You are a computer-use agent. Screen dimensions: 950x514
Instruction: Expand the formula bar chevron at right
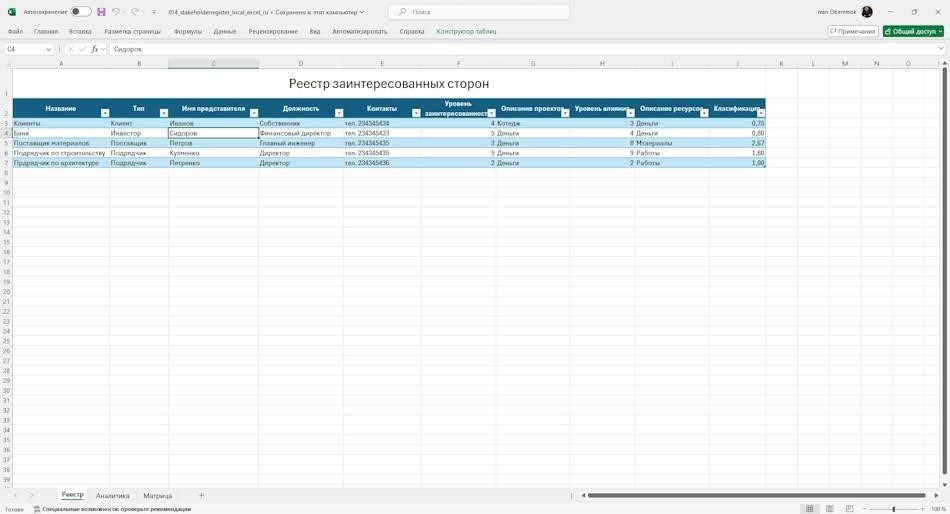(x=941, y=49)
